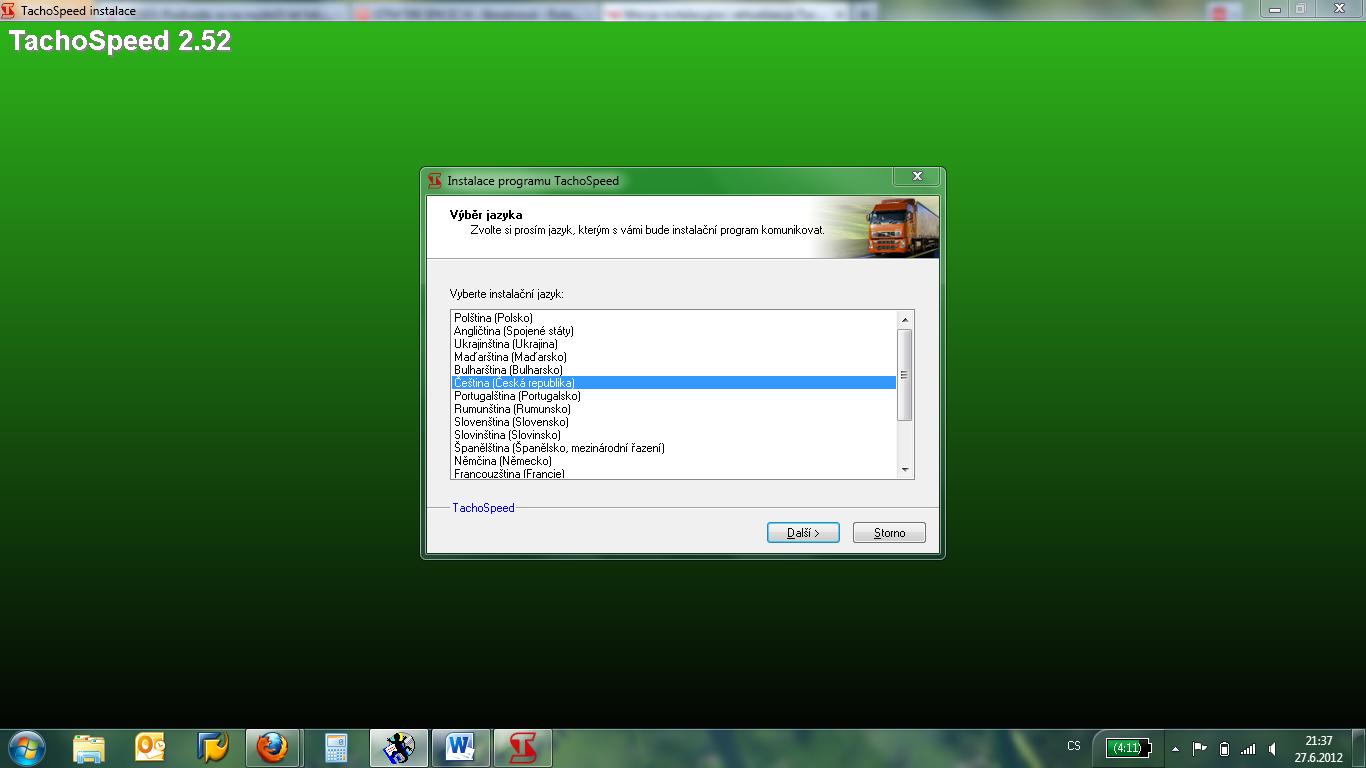Viewport: 1366px width, 768px height.
Task: Select Španělština (Španělsko) language
Action: (673, 448)
